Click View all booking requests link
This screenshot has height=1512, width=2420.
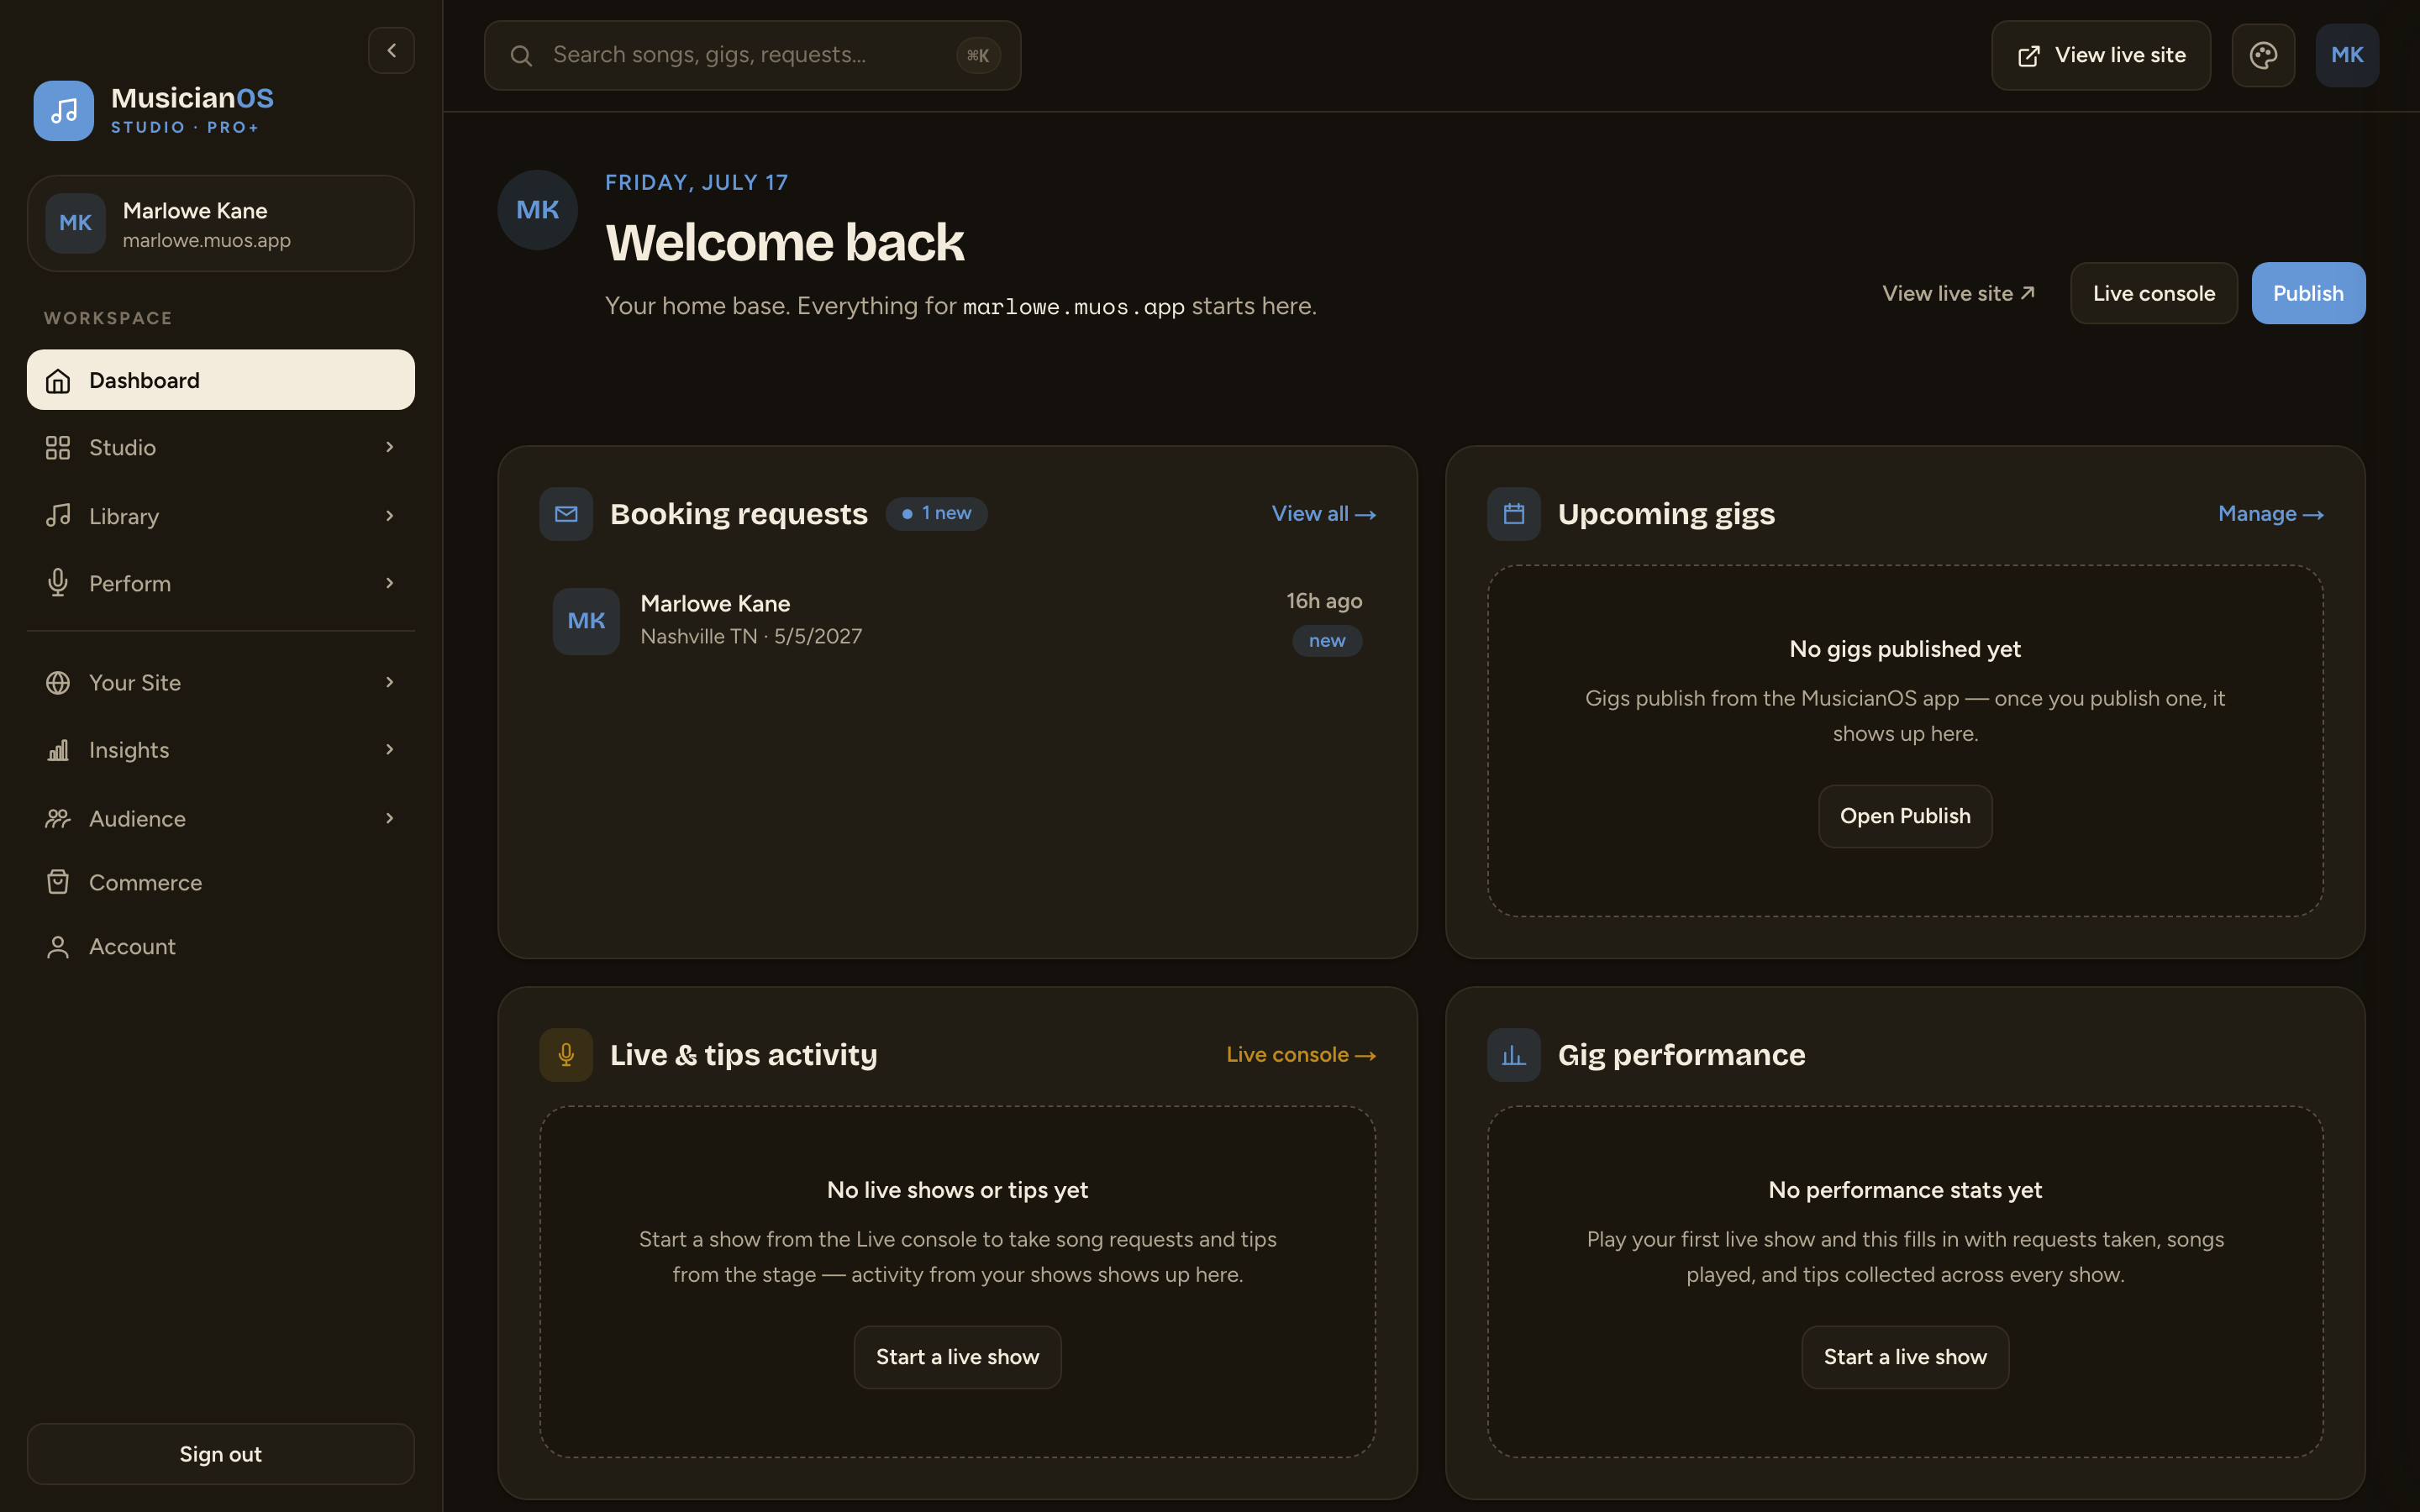[x=1323, y=514]
